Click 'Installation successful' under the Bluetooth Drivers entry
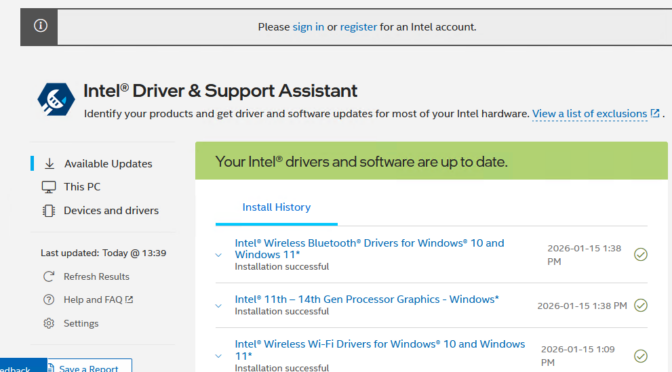The image size is (672, 372). (x=282, y=267)
